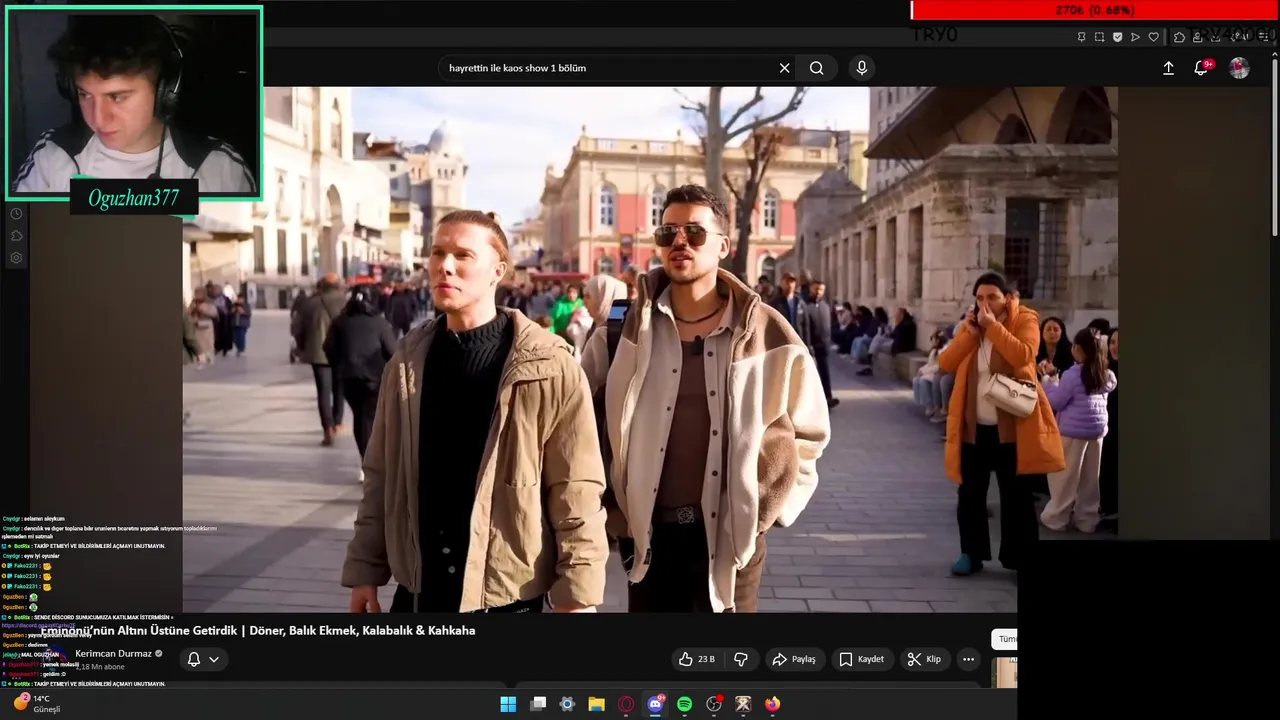The width and height of the screenshot is (1280, 720).
Task: Create a clip with Klip button
Action: [924, 659]
